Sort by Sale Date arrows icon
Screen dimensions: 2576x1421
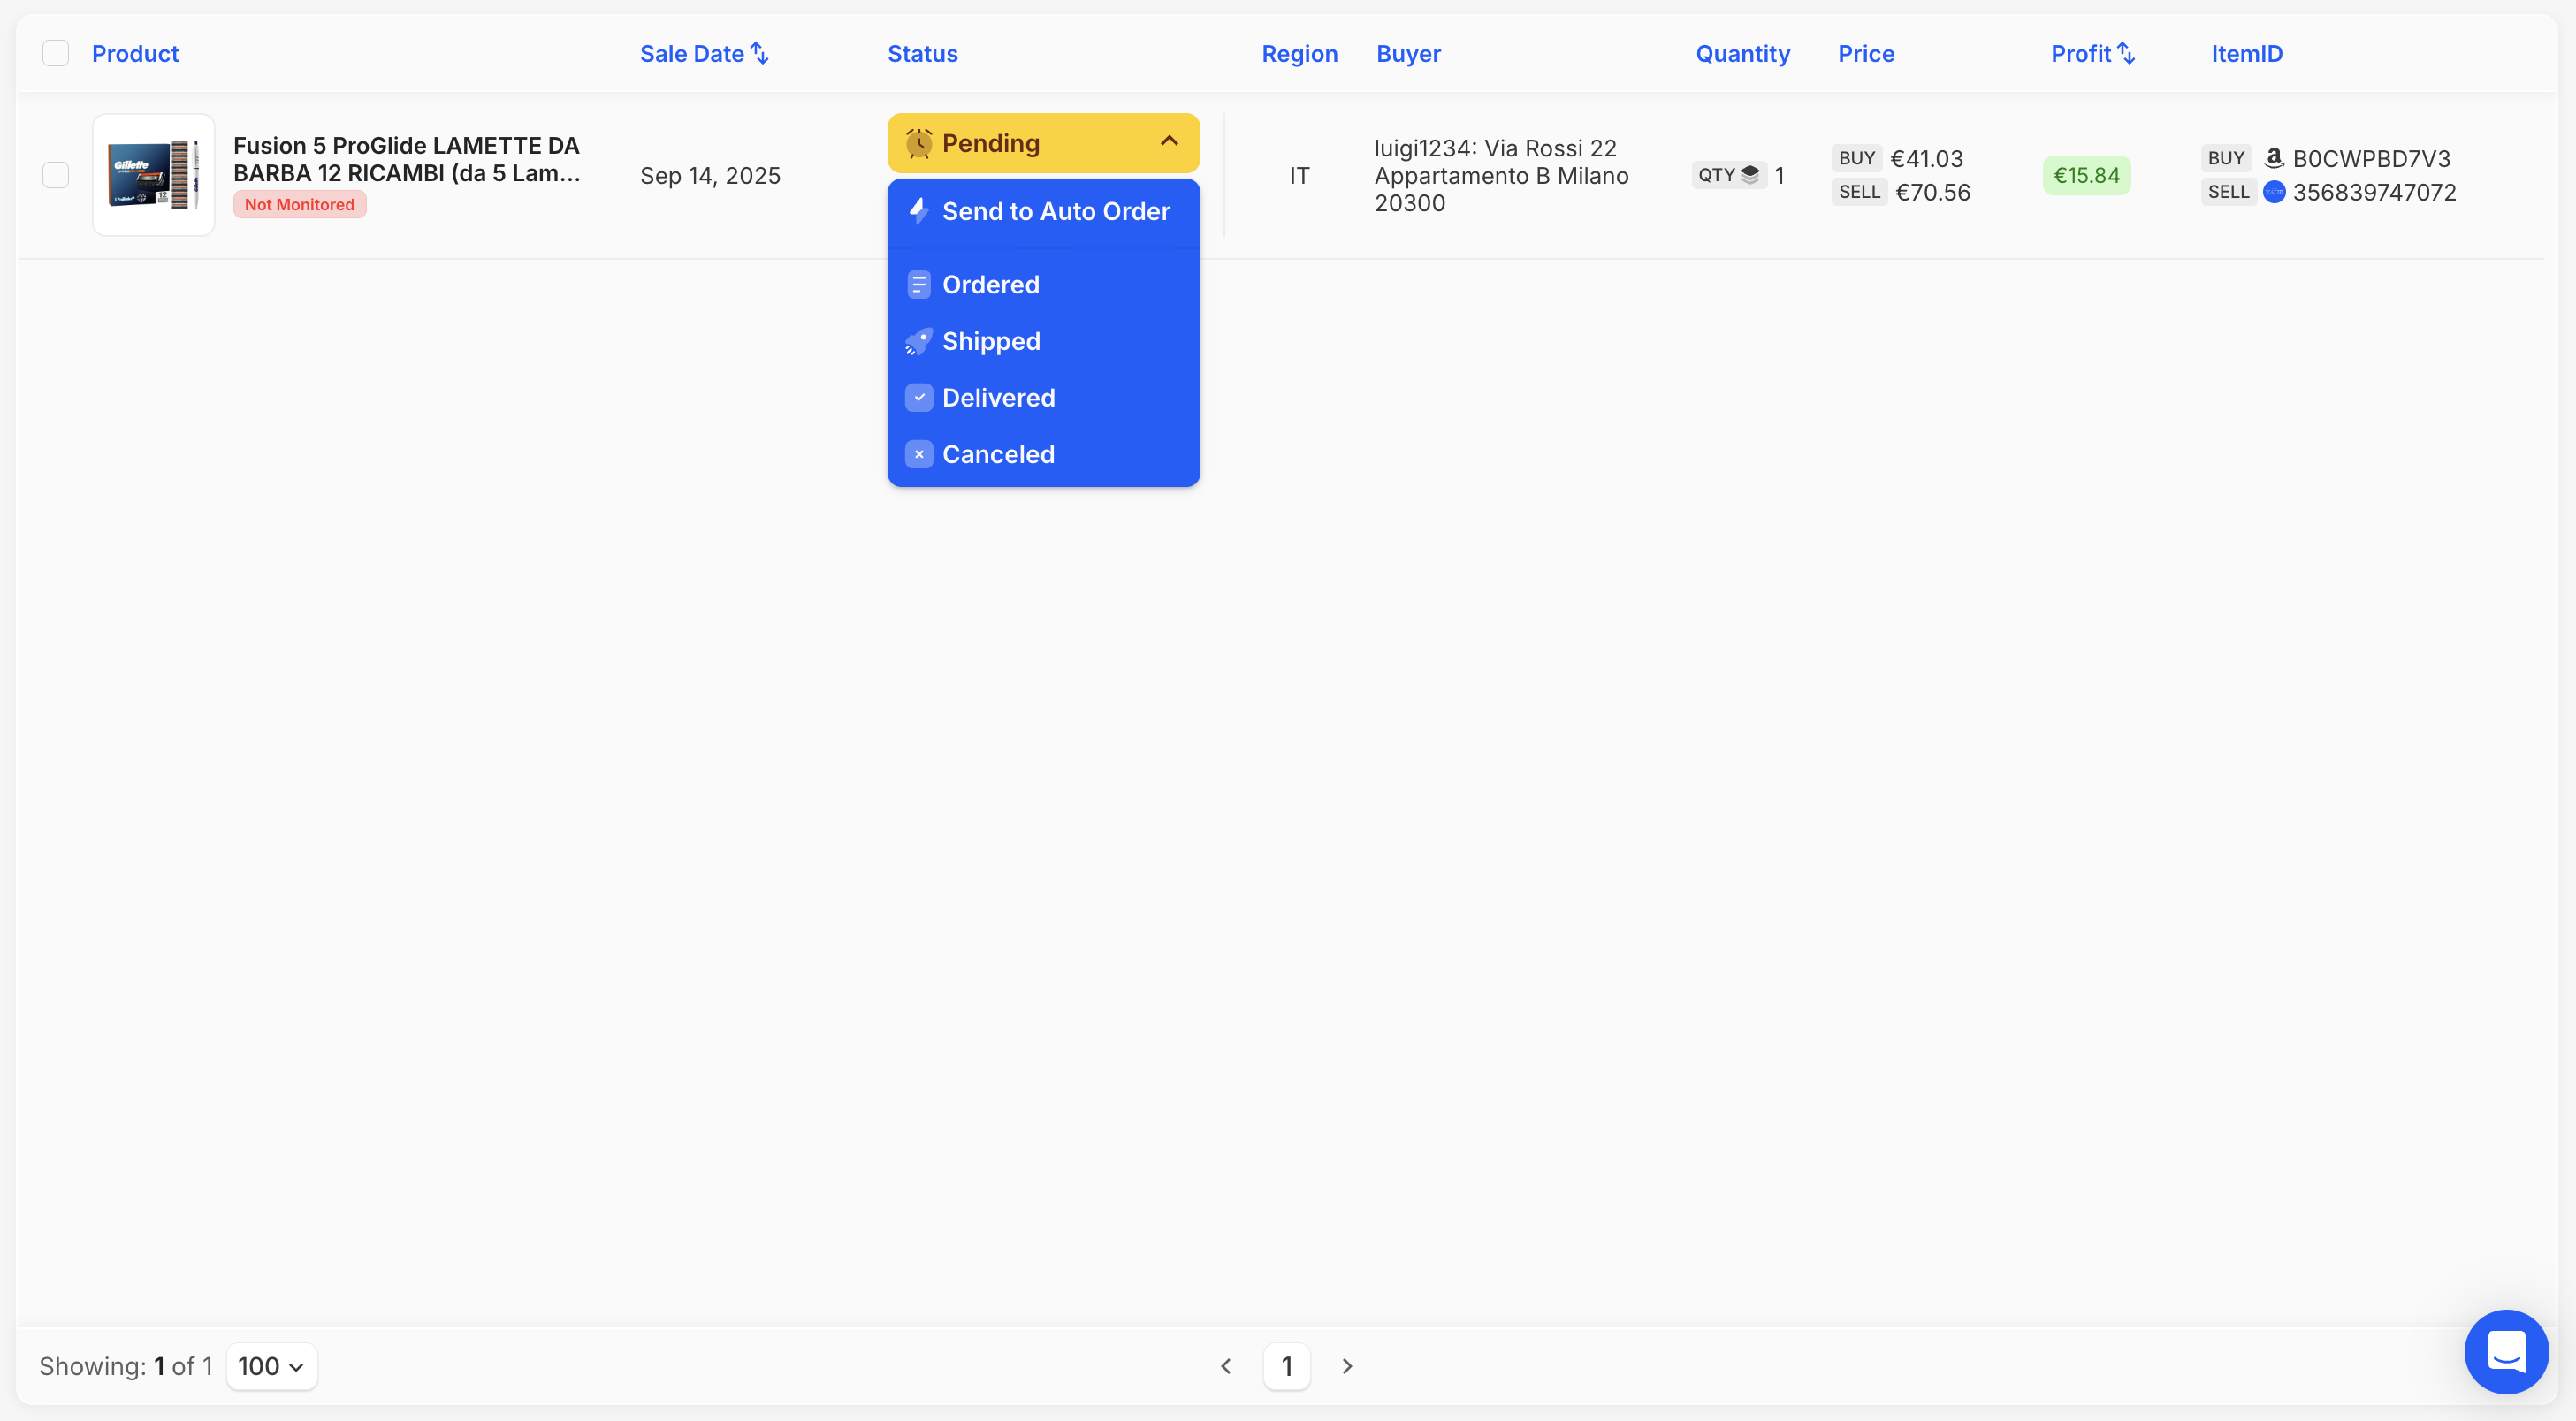point(760,53)
